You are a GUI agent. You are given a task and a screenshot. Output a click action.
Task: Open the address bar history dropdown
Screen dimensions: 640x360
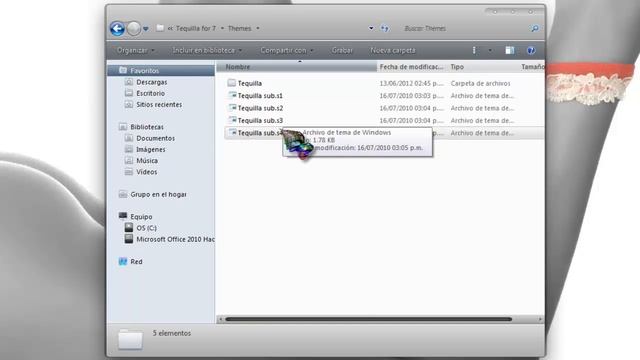click(371, 29)
